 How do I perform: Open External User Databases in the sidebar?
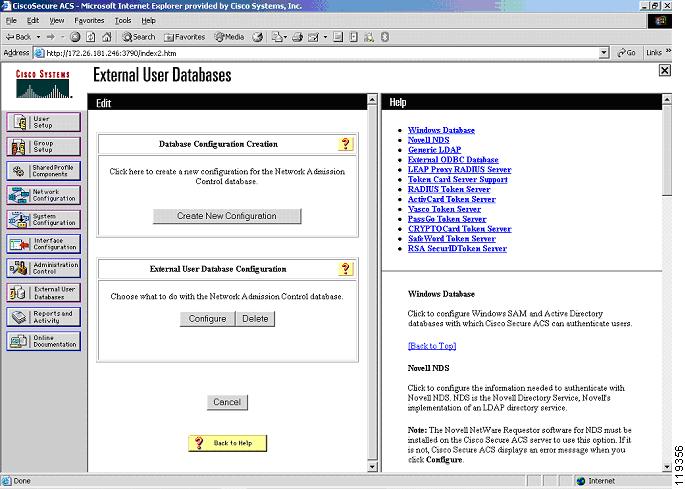44,293
